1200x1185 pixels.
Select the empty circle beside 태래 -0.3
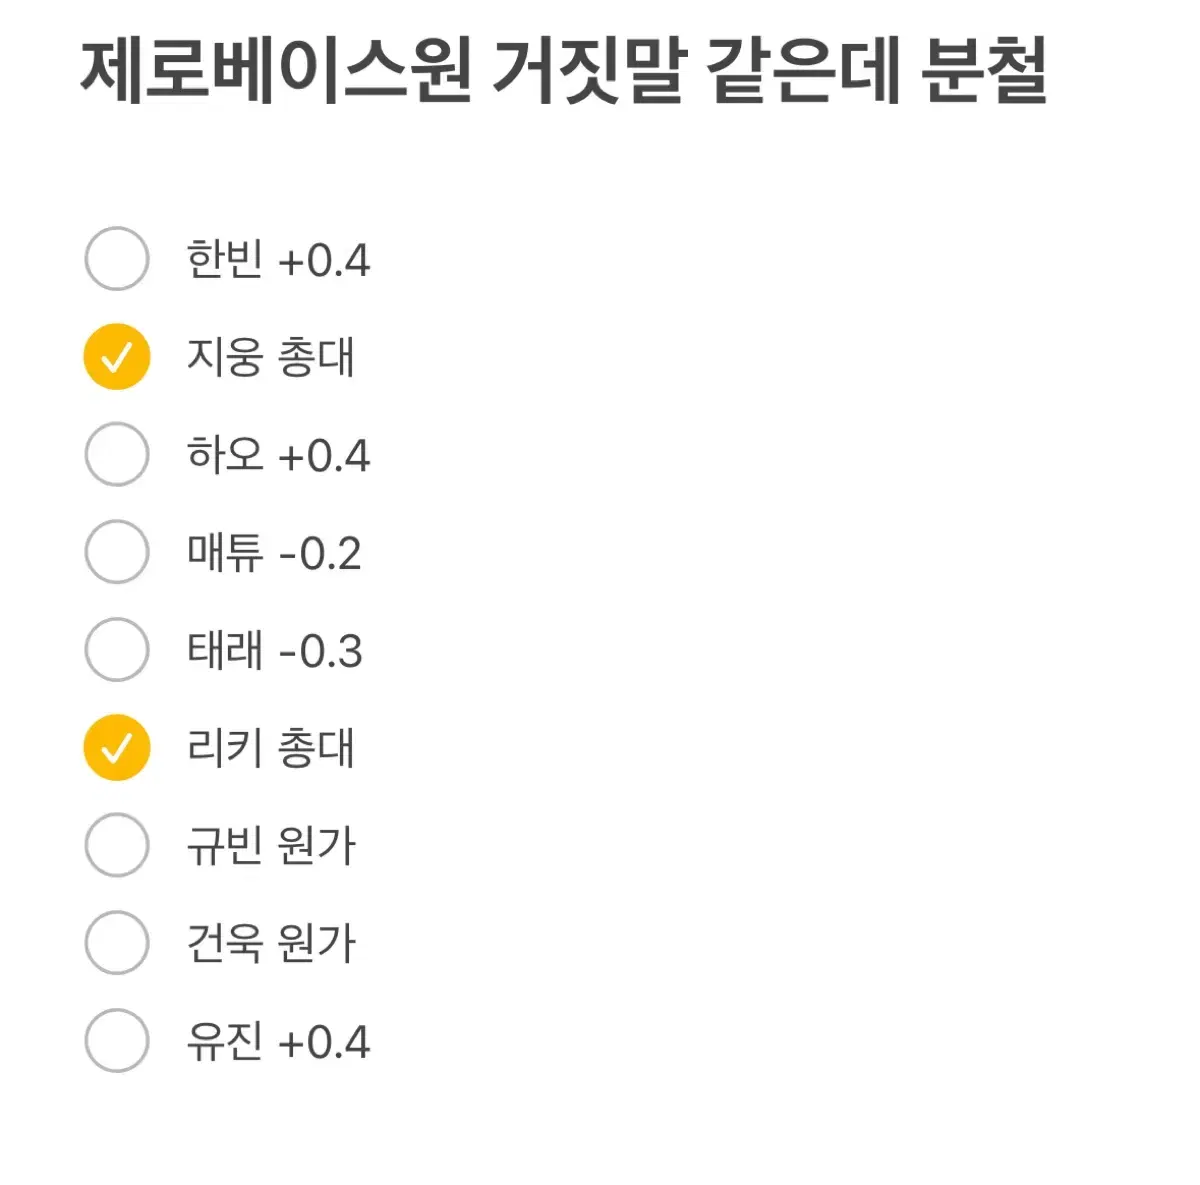(x=117, y=649)
